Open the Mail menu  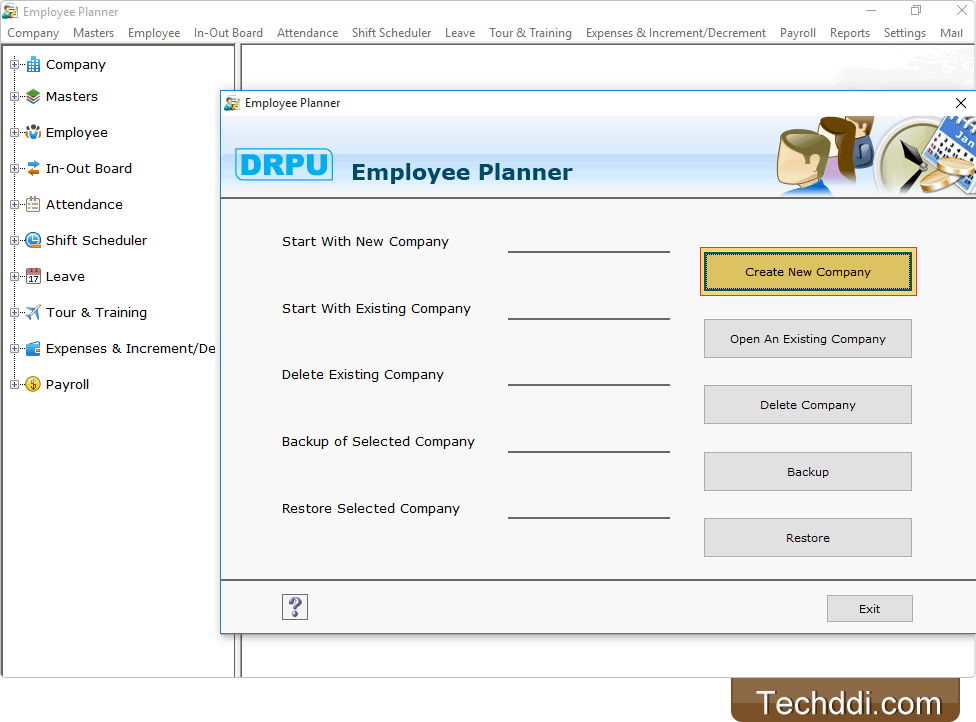click(950, 32)
